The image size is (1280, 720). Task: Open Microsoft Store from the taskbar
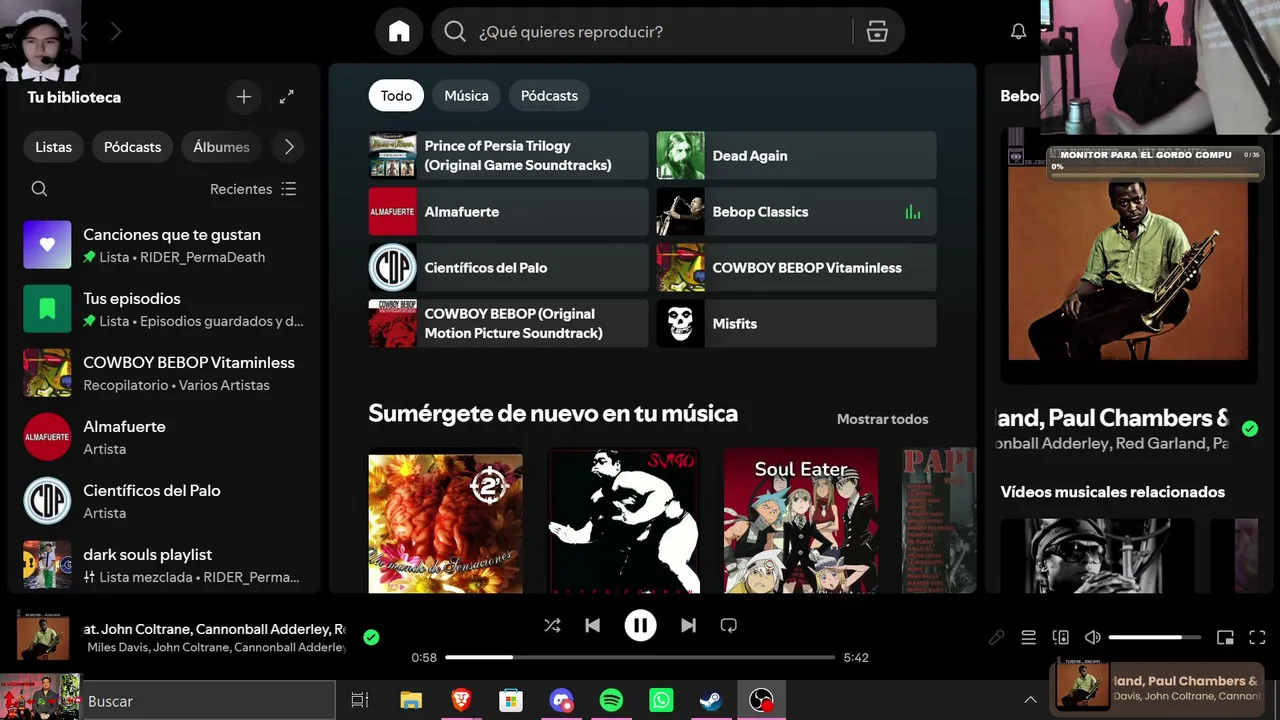point(511,701)
